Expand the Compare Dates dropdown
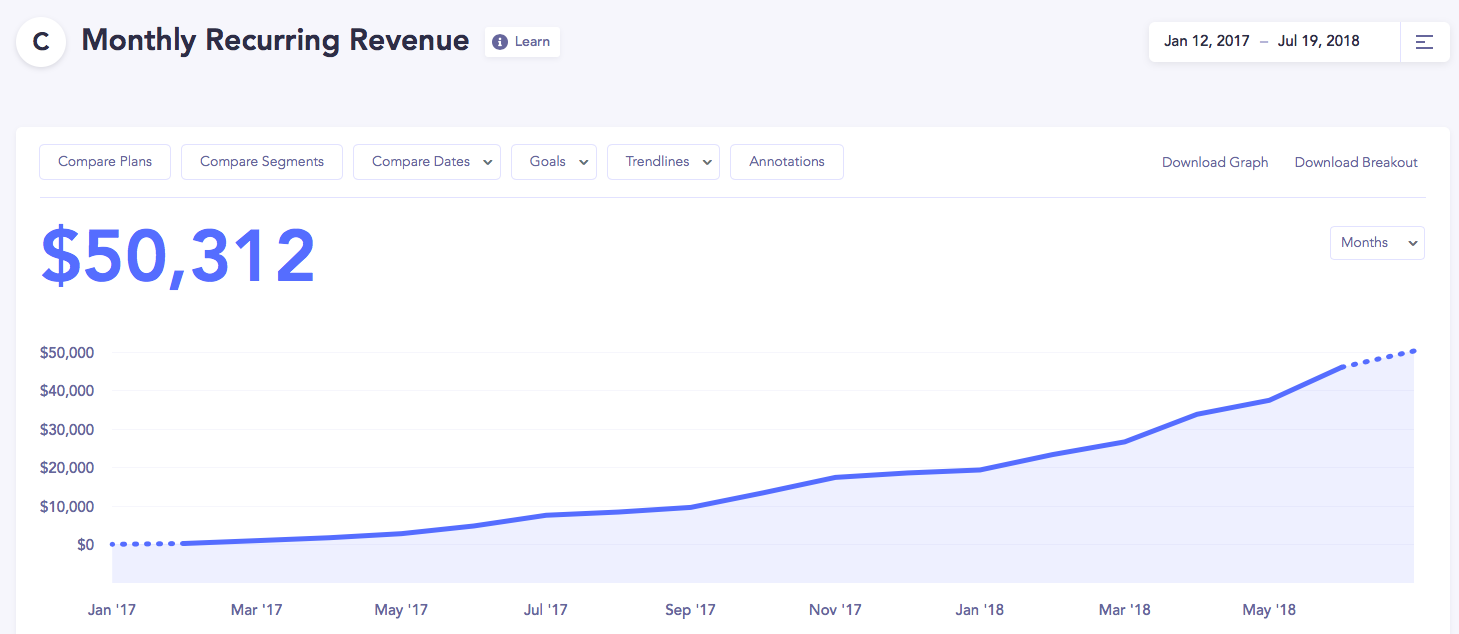The image size is (1459, 634). [427, 162]
